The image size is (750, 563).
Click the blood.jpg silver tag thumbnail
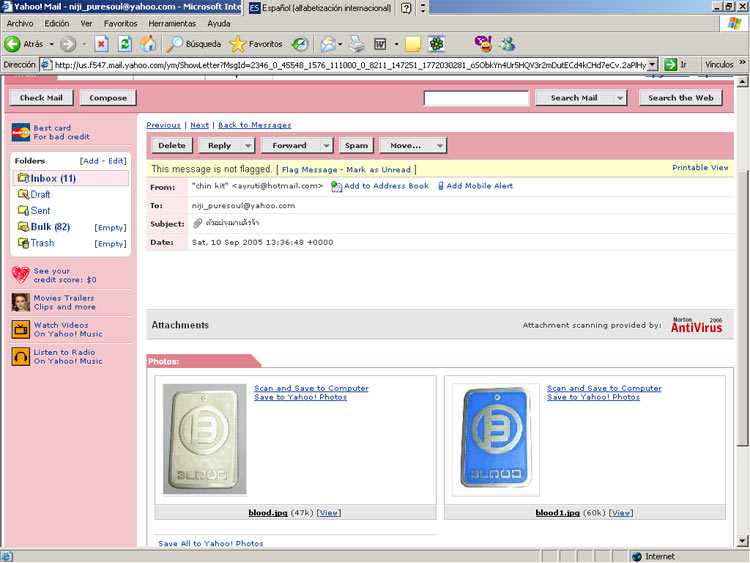[205, 439]
